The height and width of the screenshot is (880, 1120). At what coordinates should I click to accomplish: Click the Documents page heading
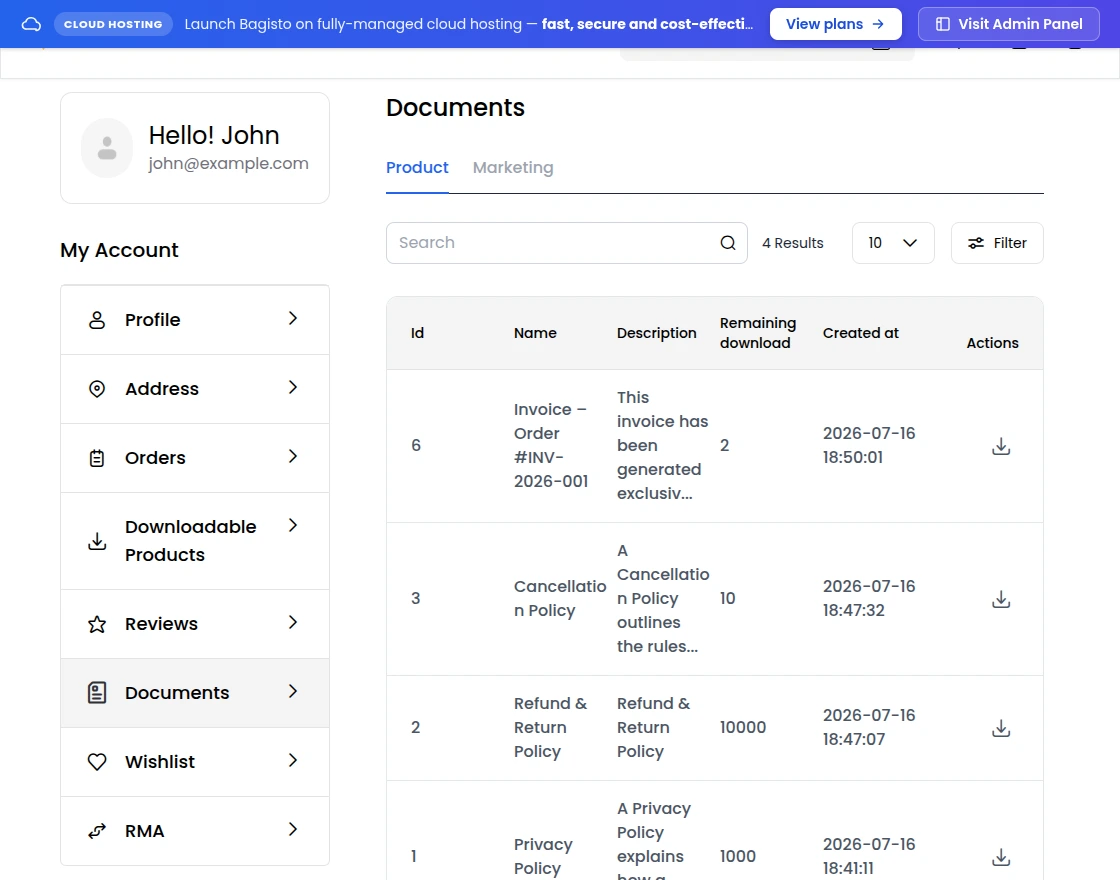tap(456, 108)
